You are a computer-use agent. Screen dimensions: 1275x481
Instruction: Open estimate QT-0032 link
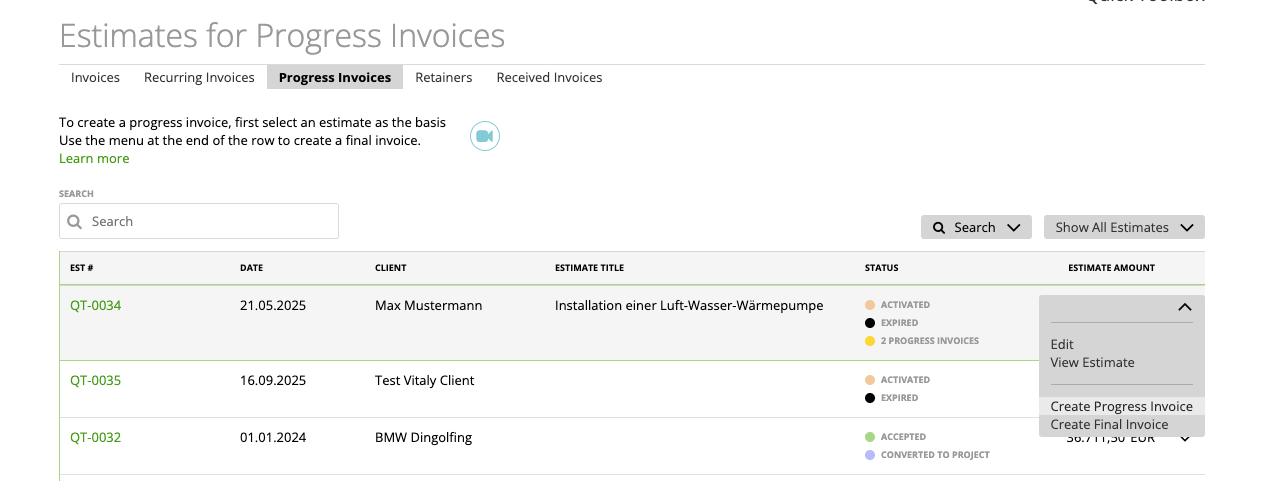click(95, 437)
